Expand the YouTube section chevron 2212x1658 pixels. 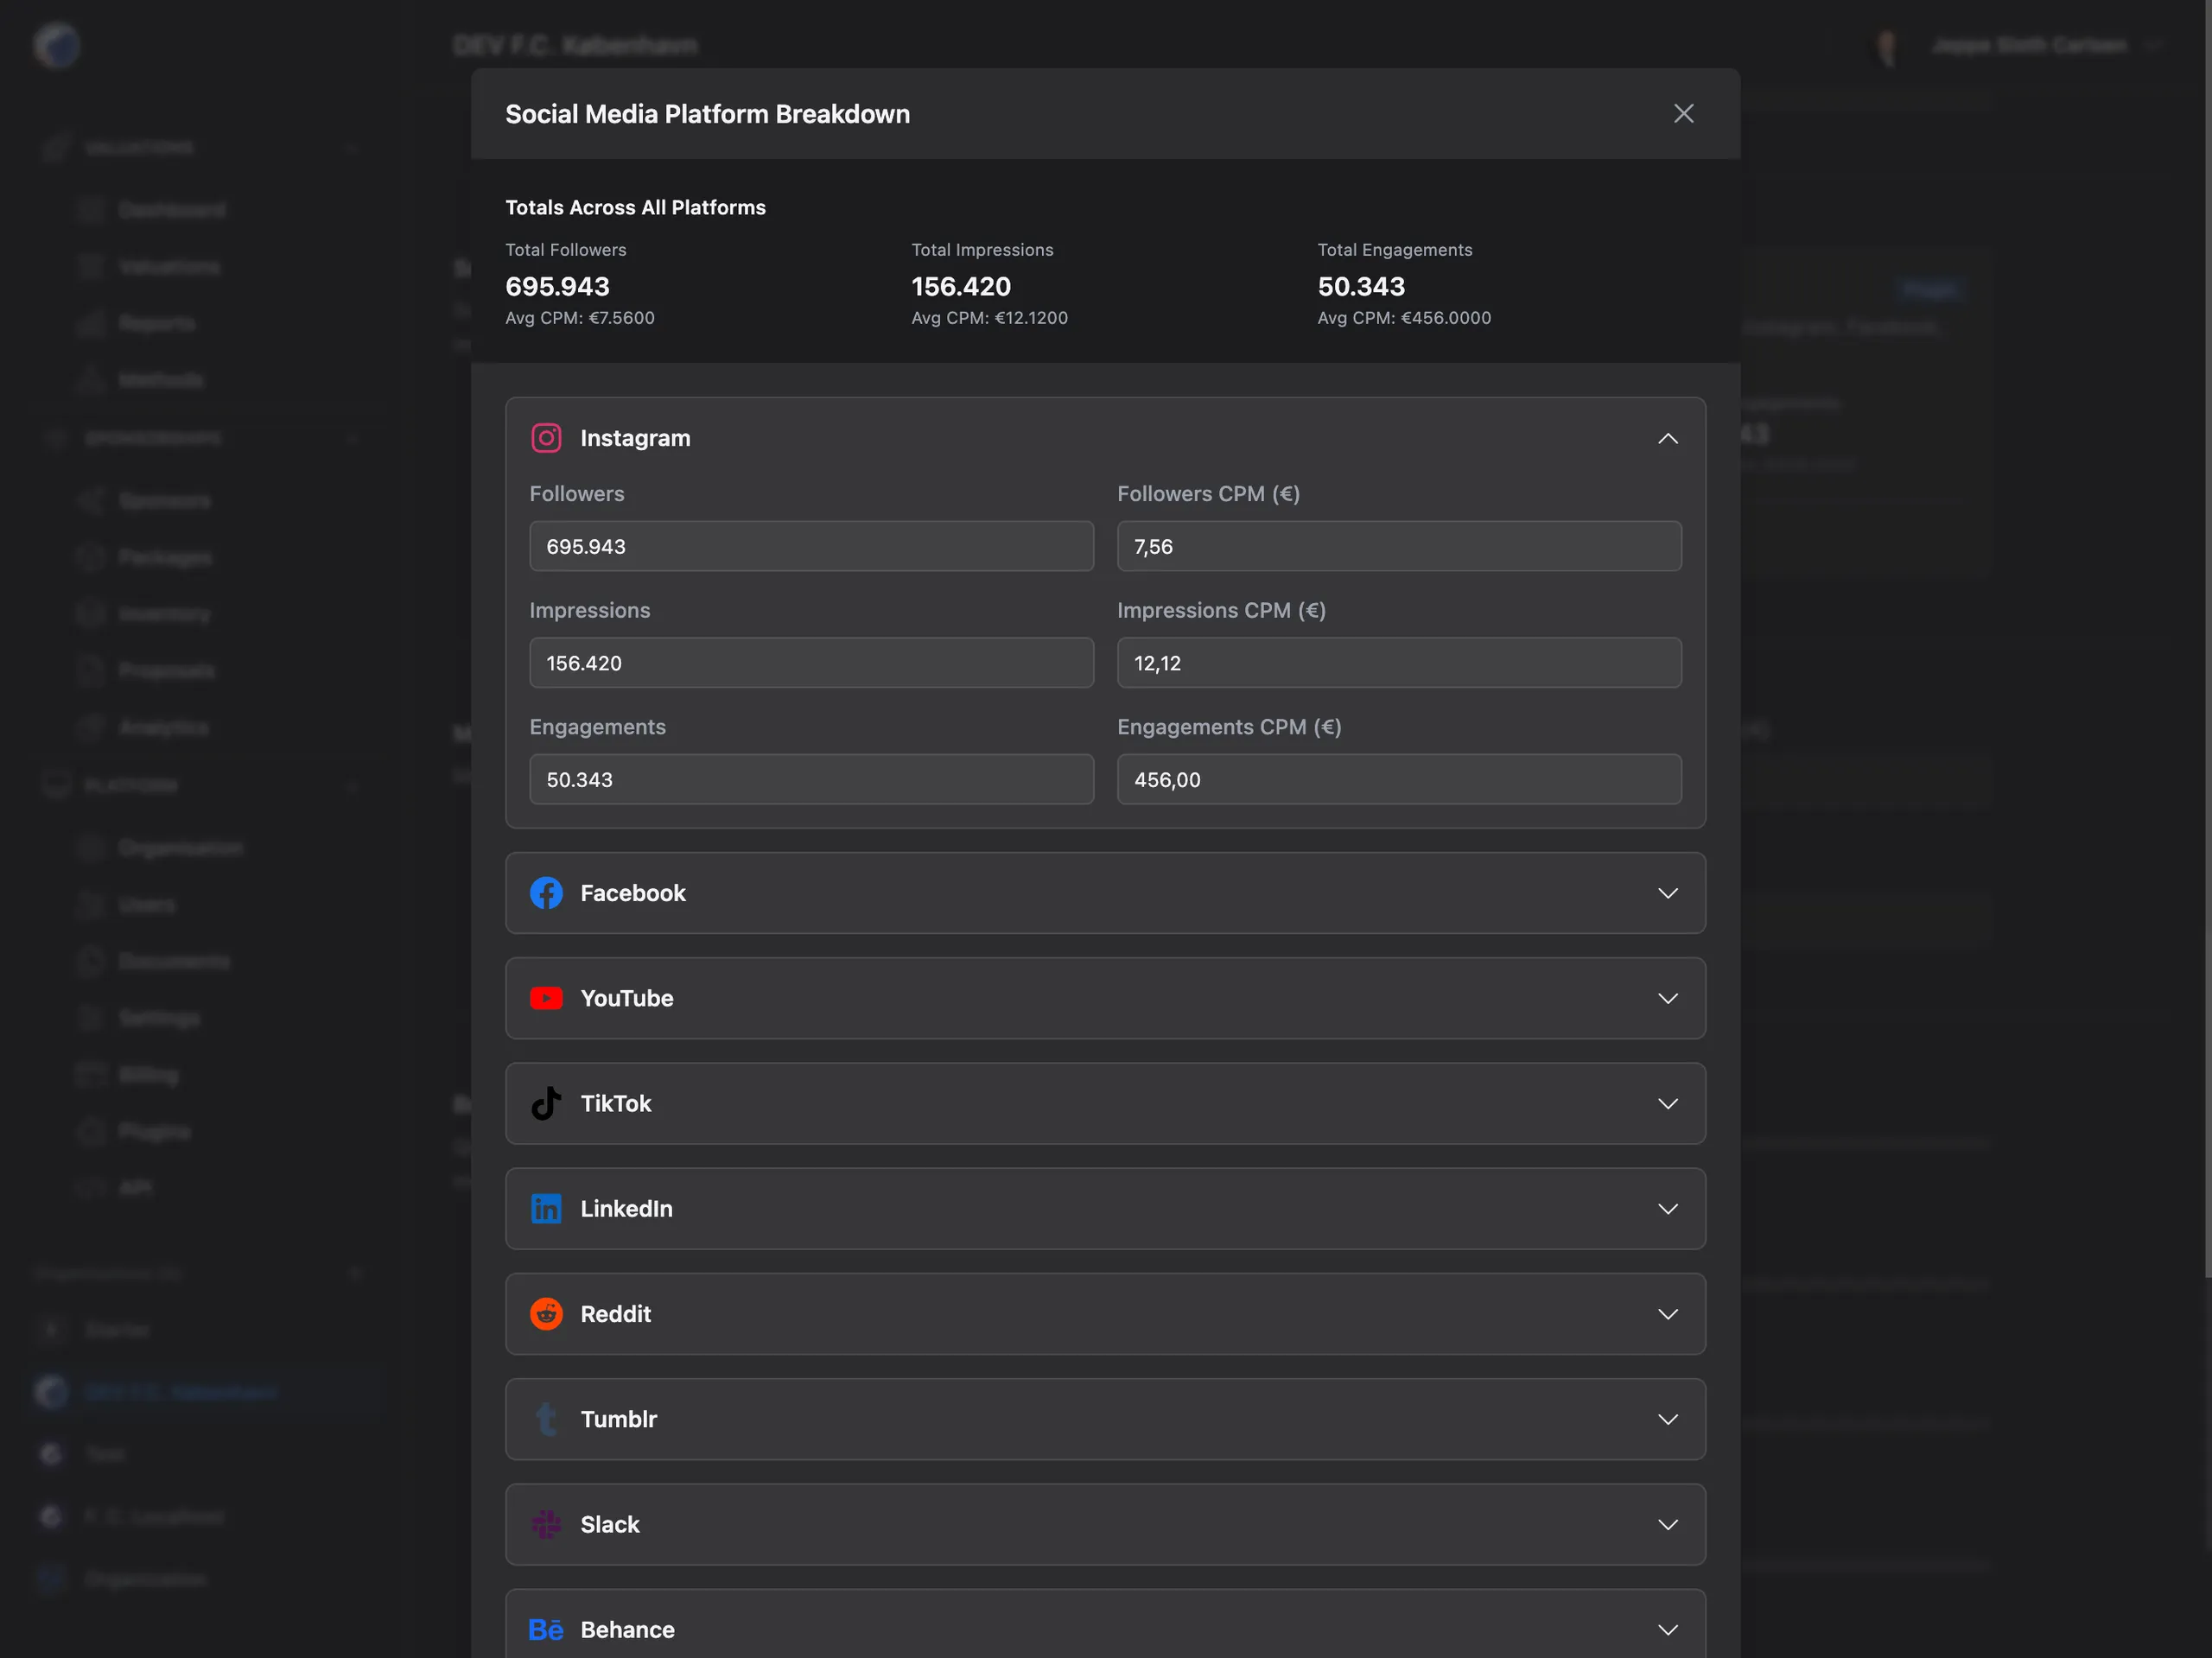[1668, 998]
